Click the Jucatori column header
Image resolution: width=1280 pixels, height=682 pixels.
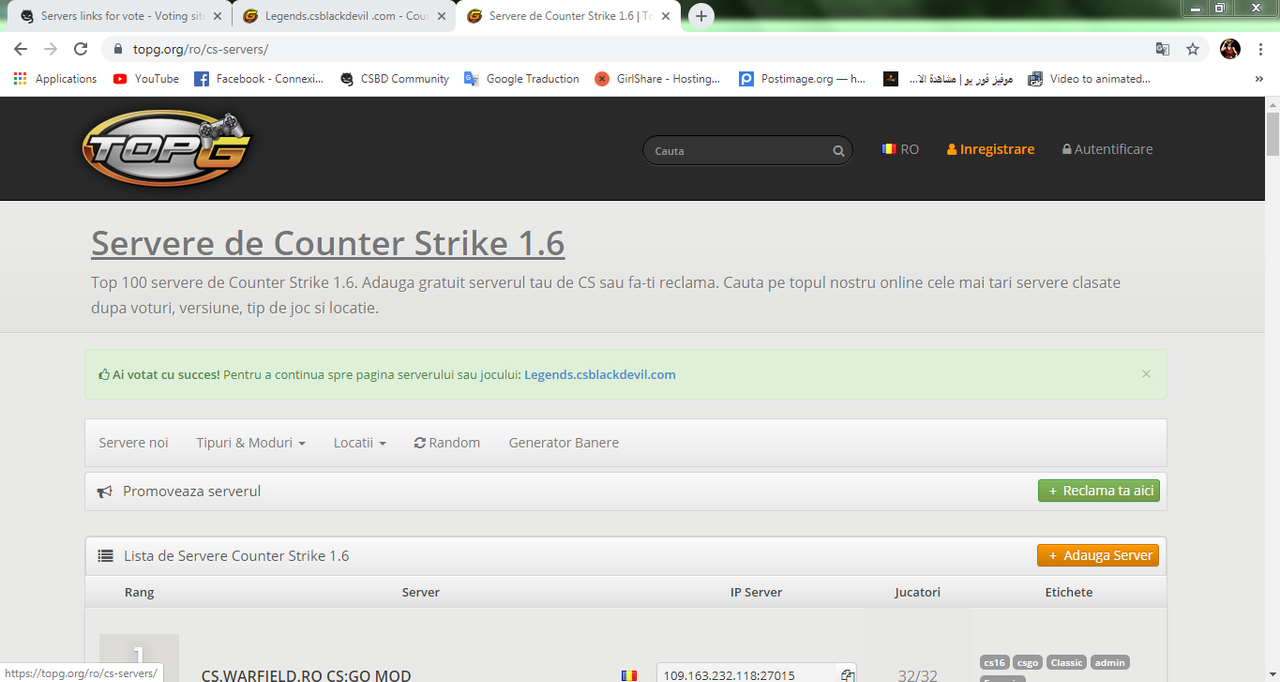(917, 592)
